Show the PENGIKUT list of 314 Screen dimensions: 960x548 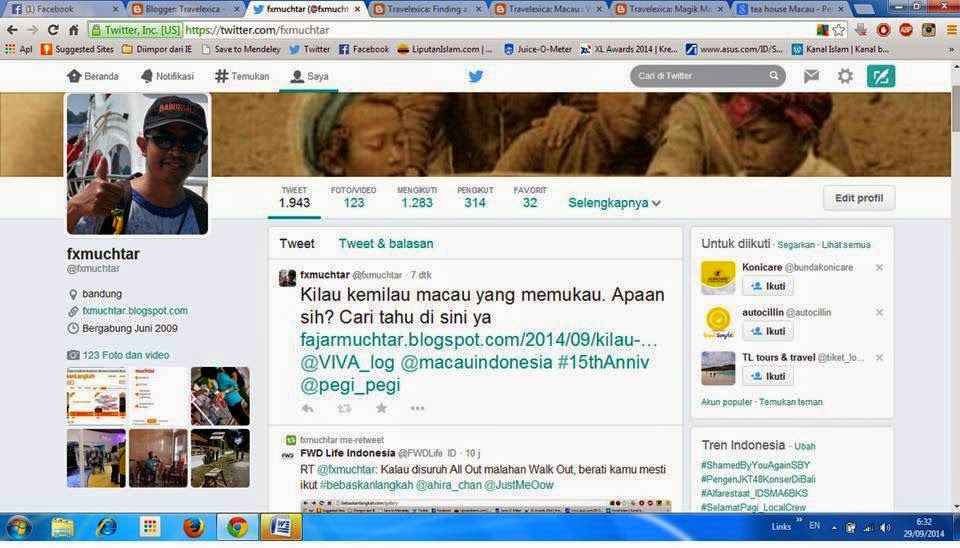(475, 197)
